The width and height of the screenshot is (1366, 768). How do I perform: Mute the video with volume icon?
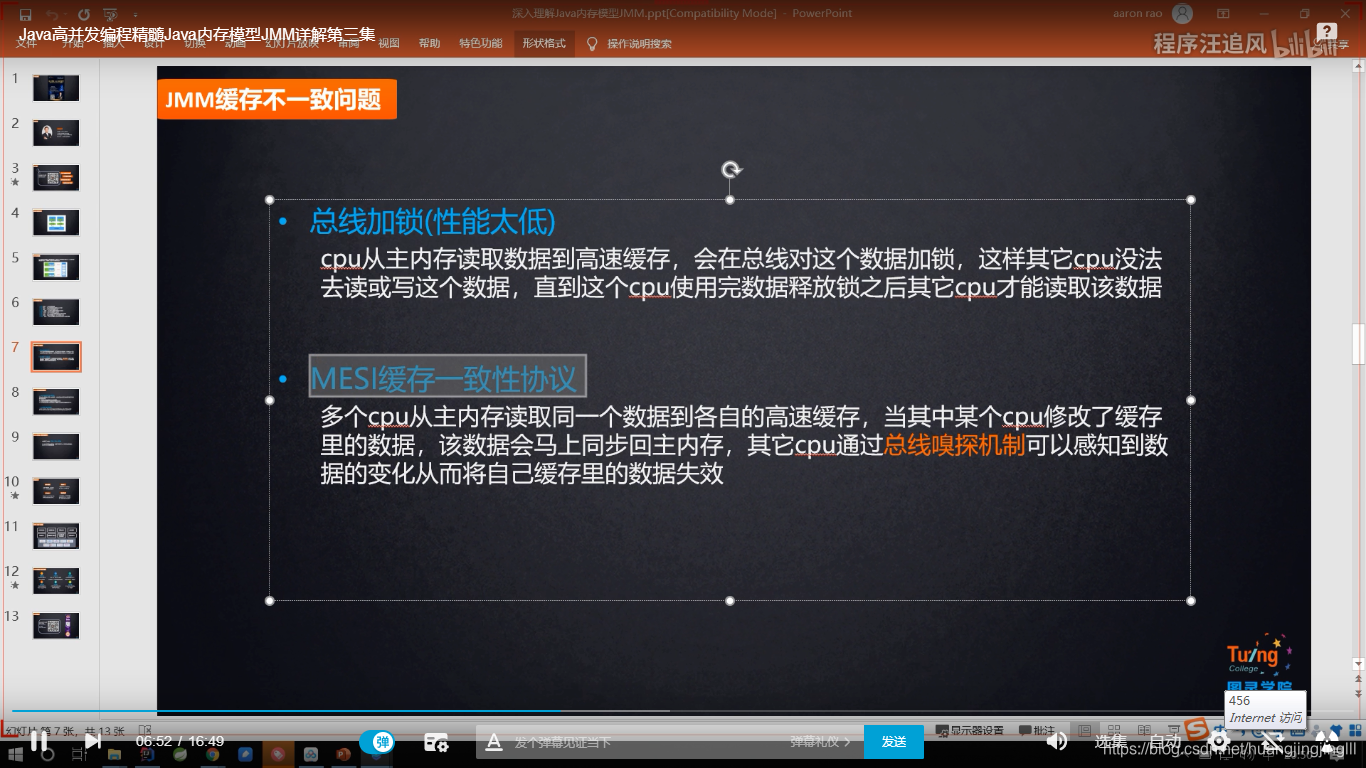(x=1056, y=741)
